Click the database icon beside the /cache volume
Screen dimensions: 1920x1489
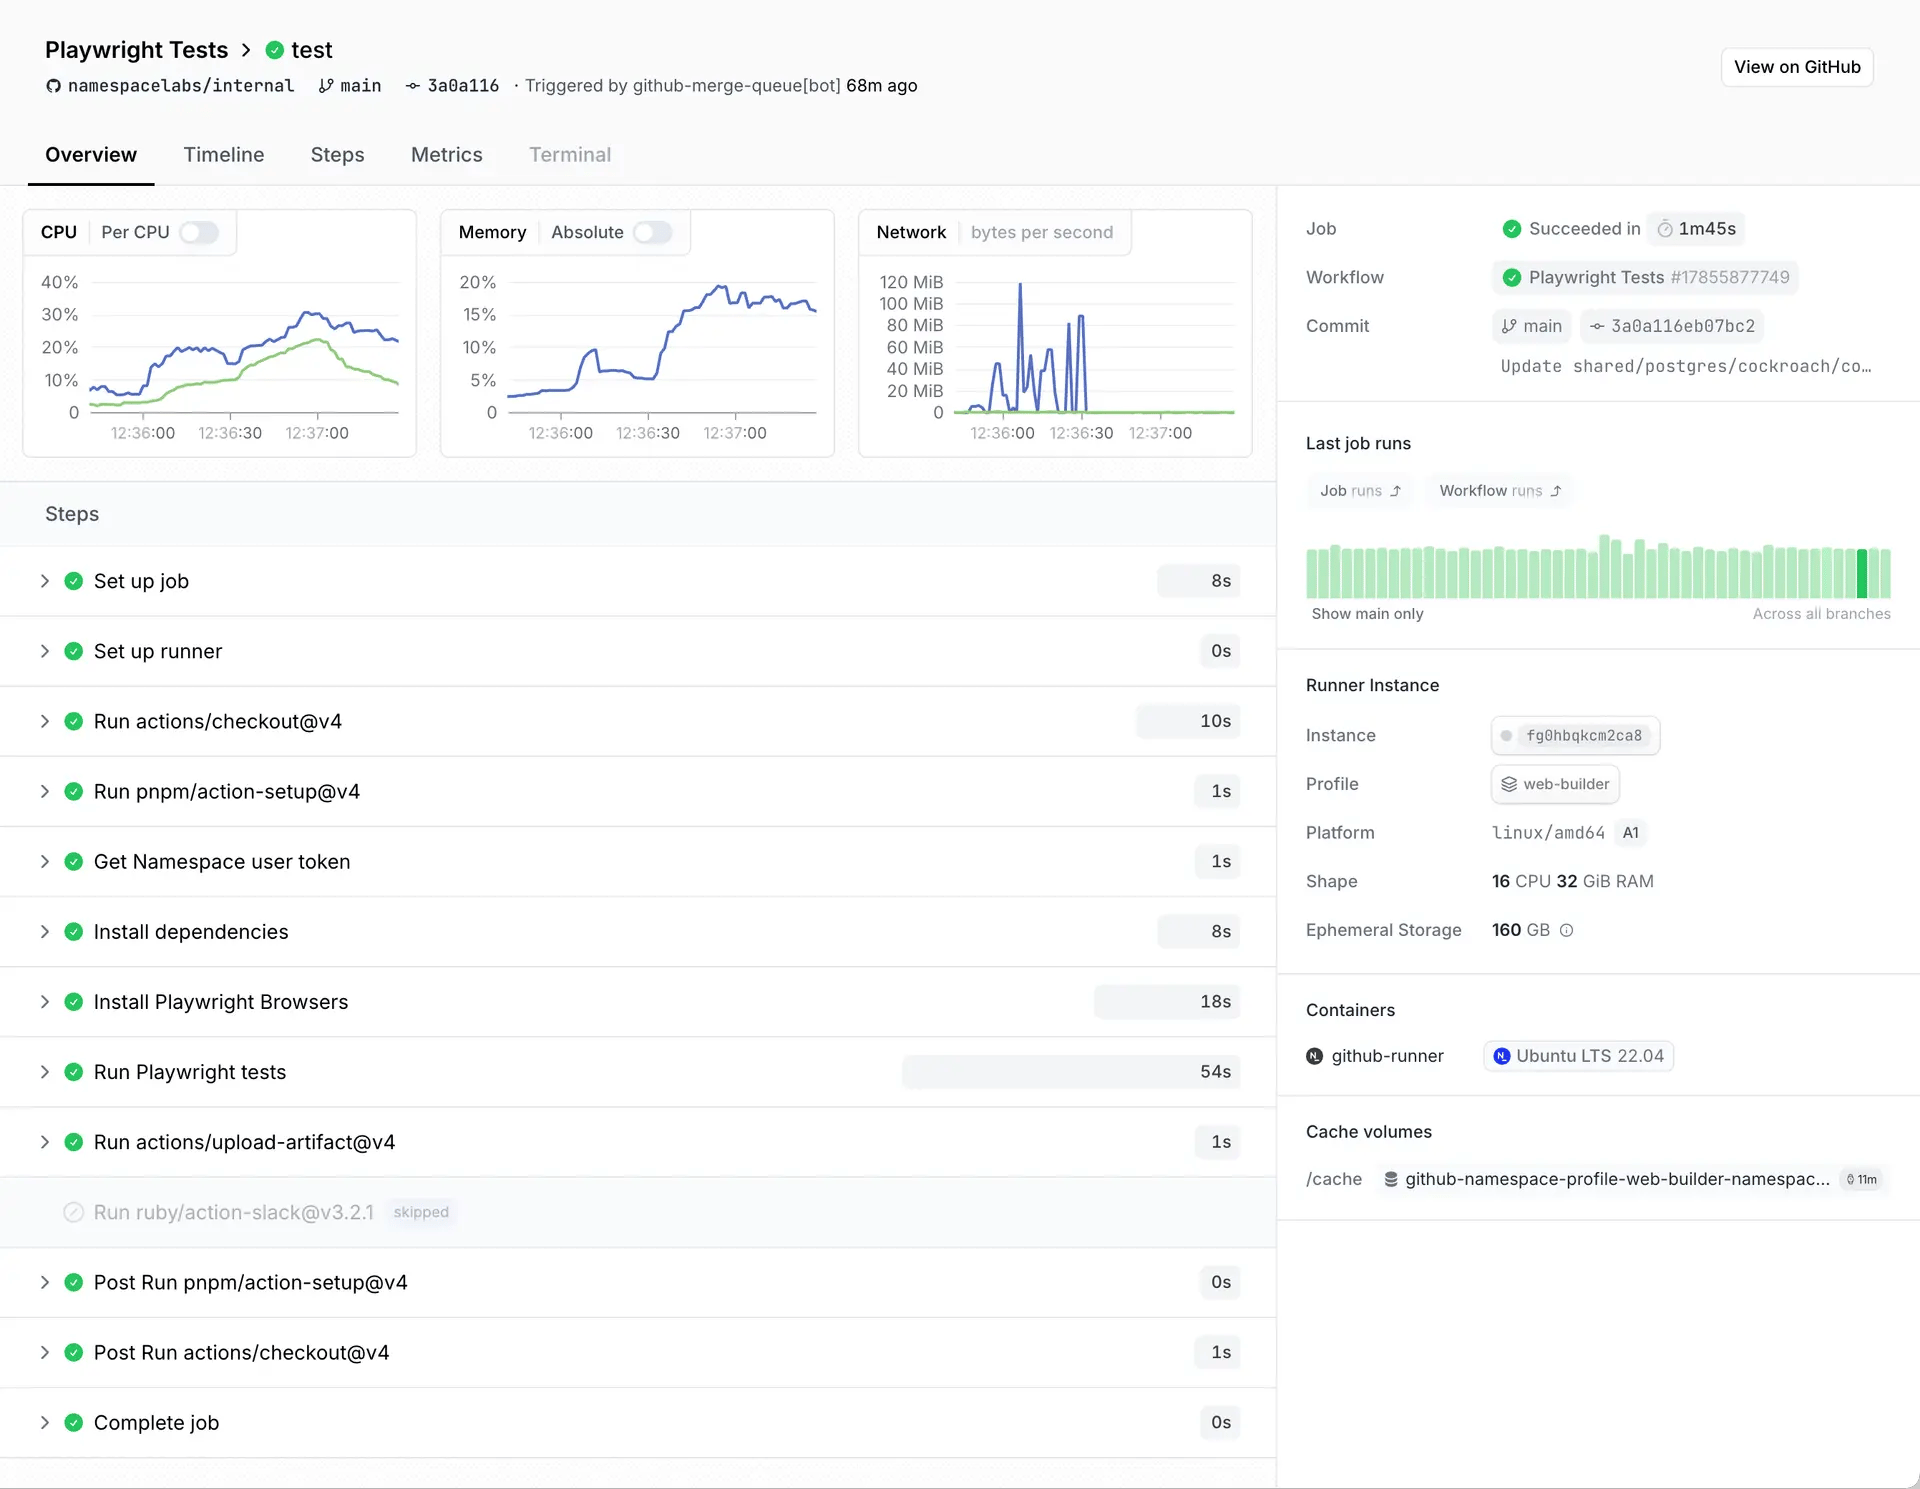pos(1391,1179)
